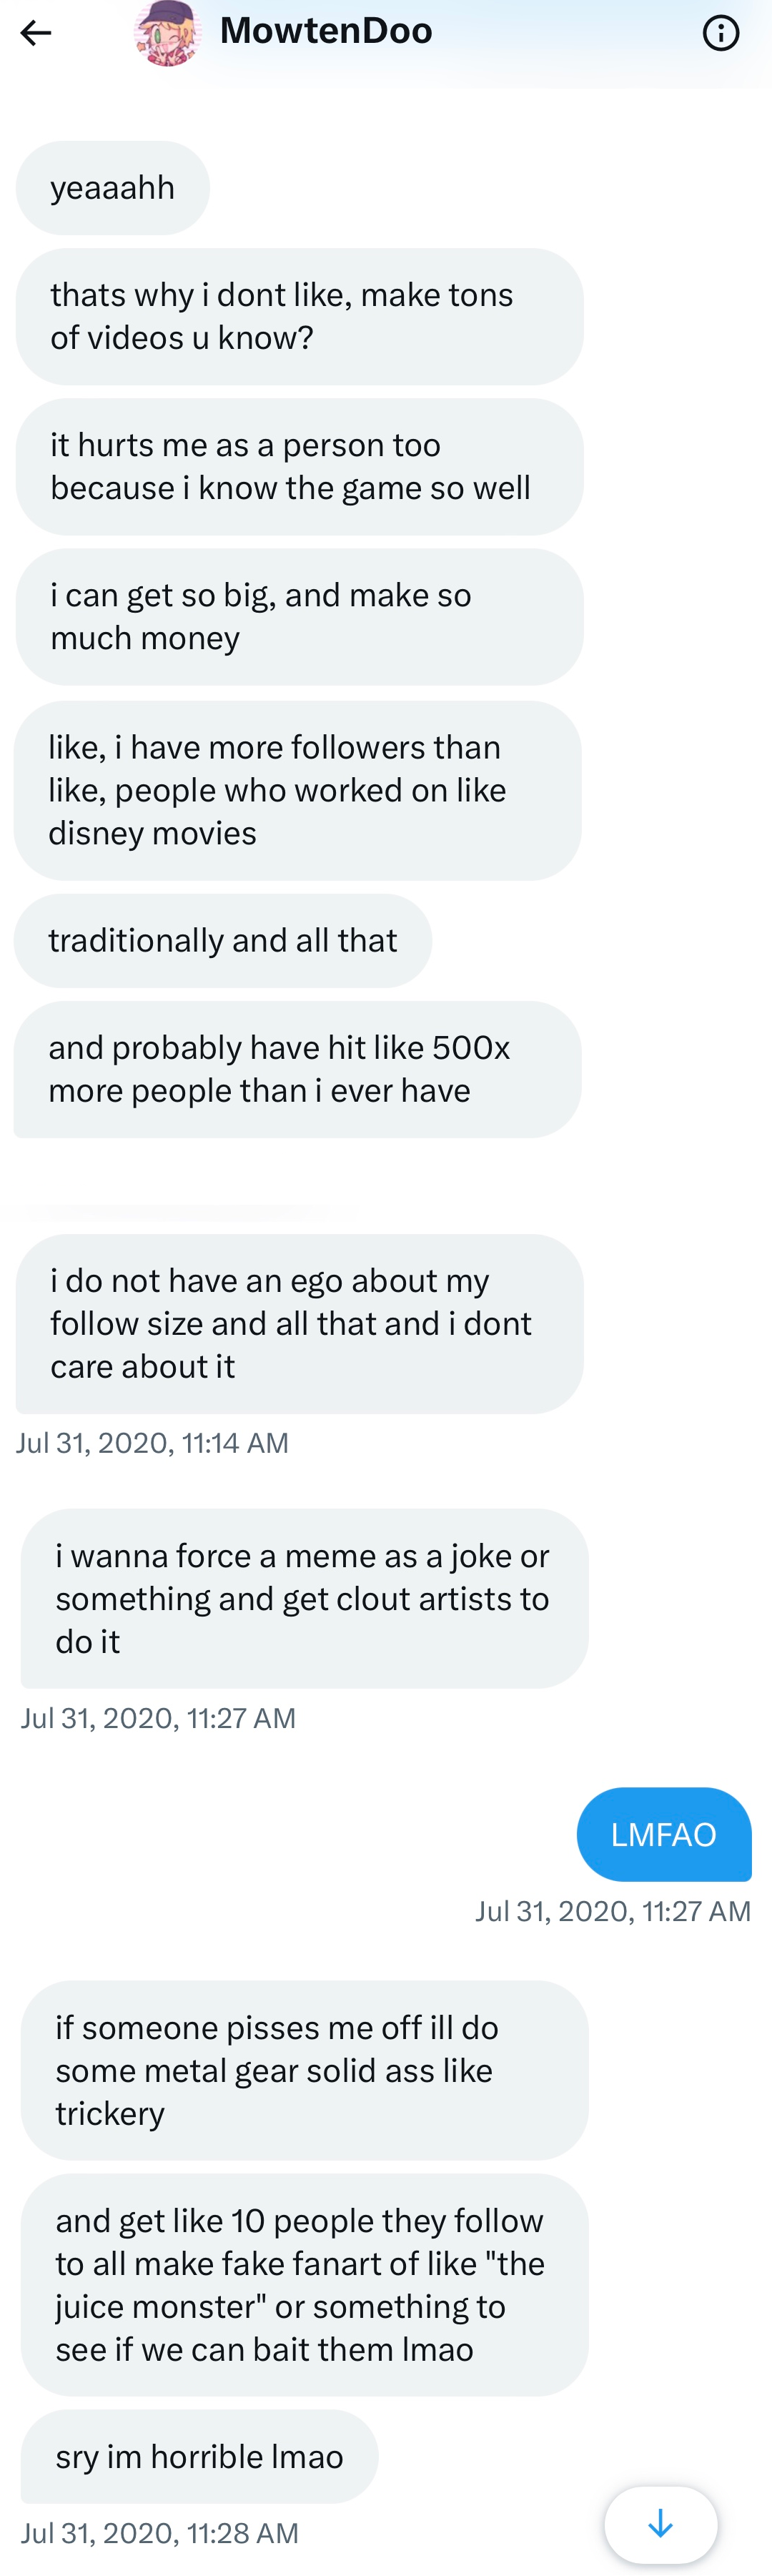
Task: Select the "force a meme" message bubble
Action: 304,1598
